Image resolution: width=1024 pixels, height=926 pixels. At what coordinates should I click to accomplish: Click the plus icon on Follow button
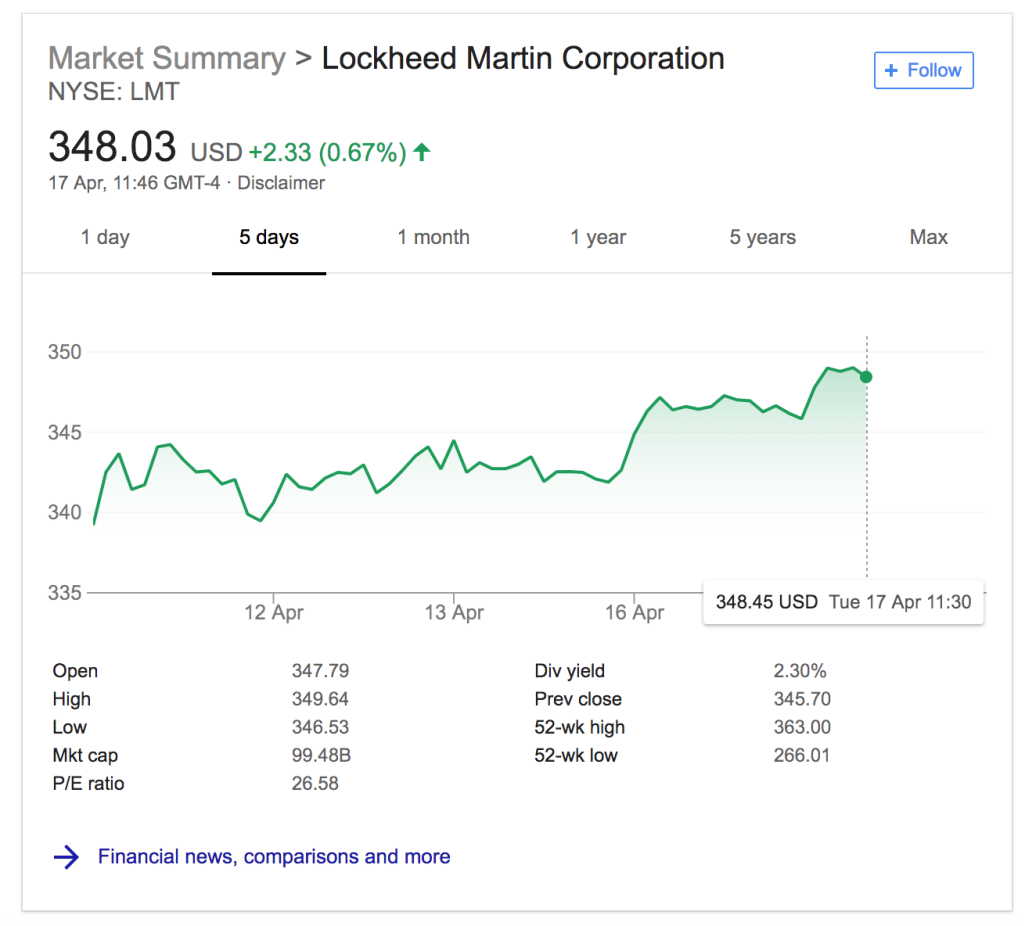coord(891,71)
